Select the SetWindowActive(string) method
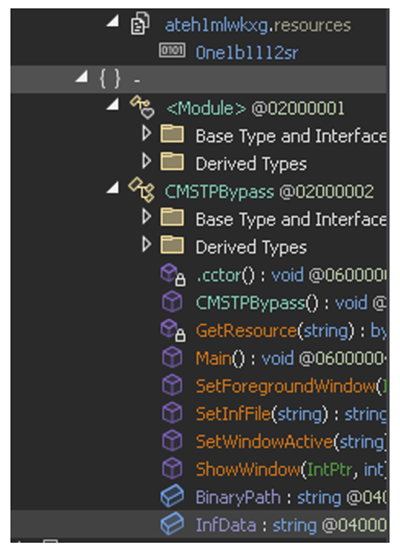Screen dimensions: 400x548 291,441
